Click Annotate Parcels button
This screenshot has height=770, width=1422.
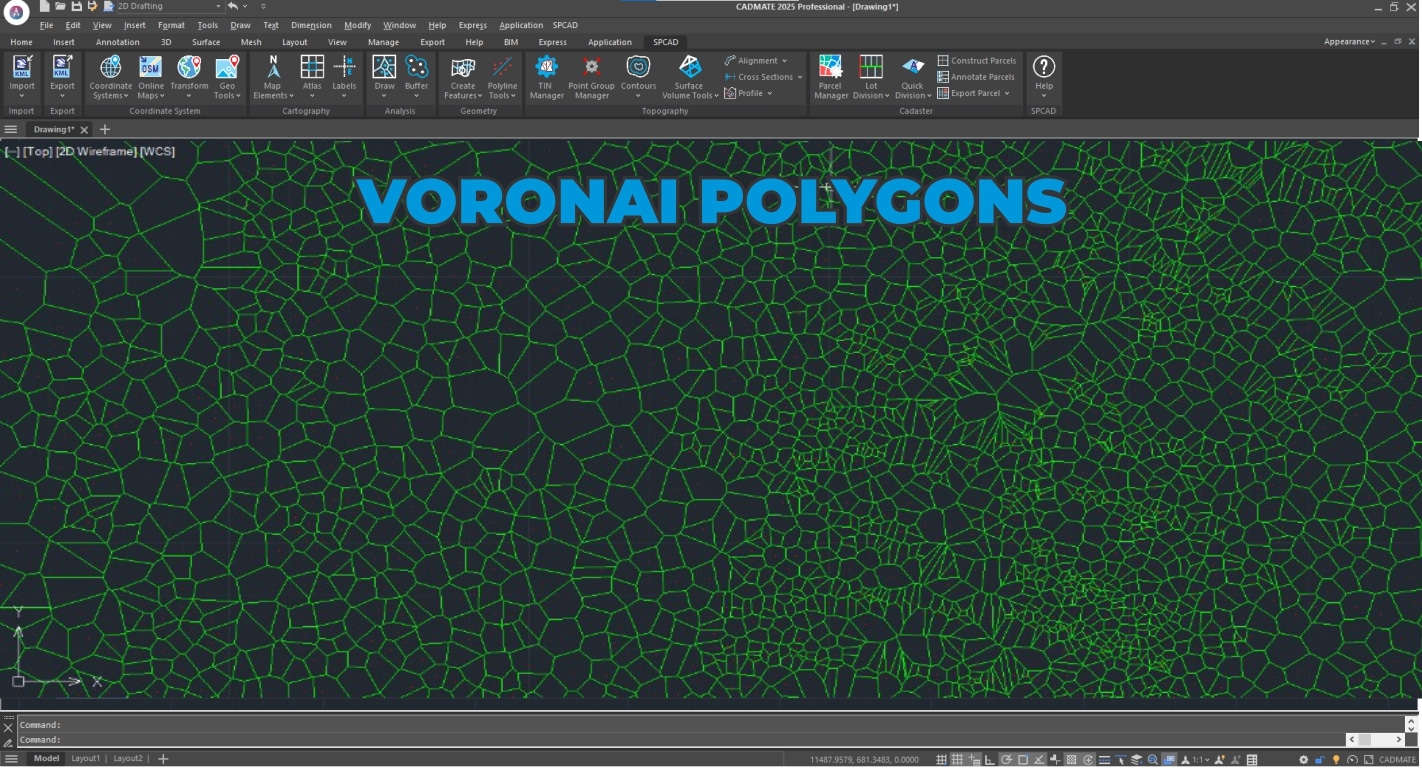pos(976,77)
